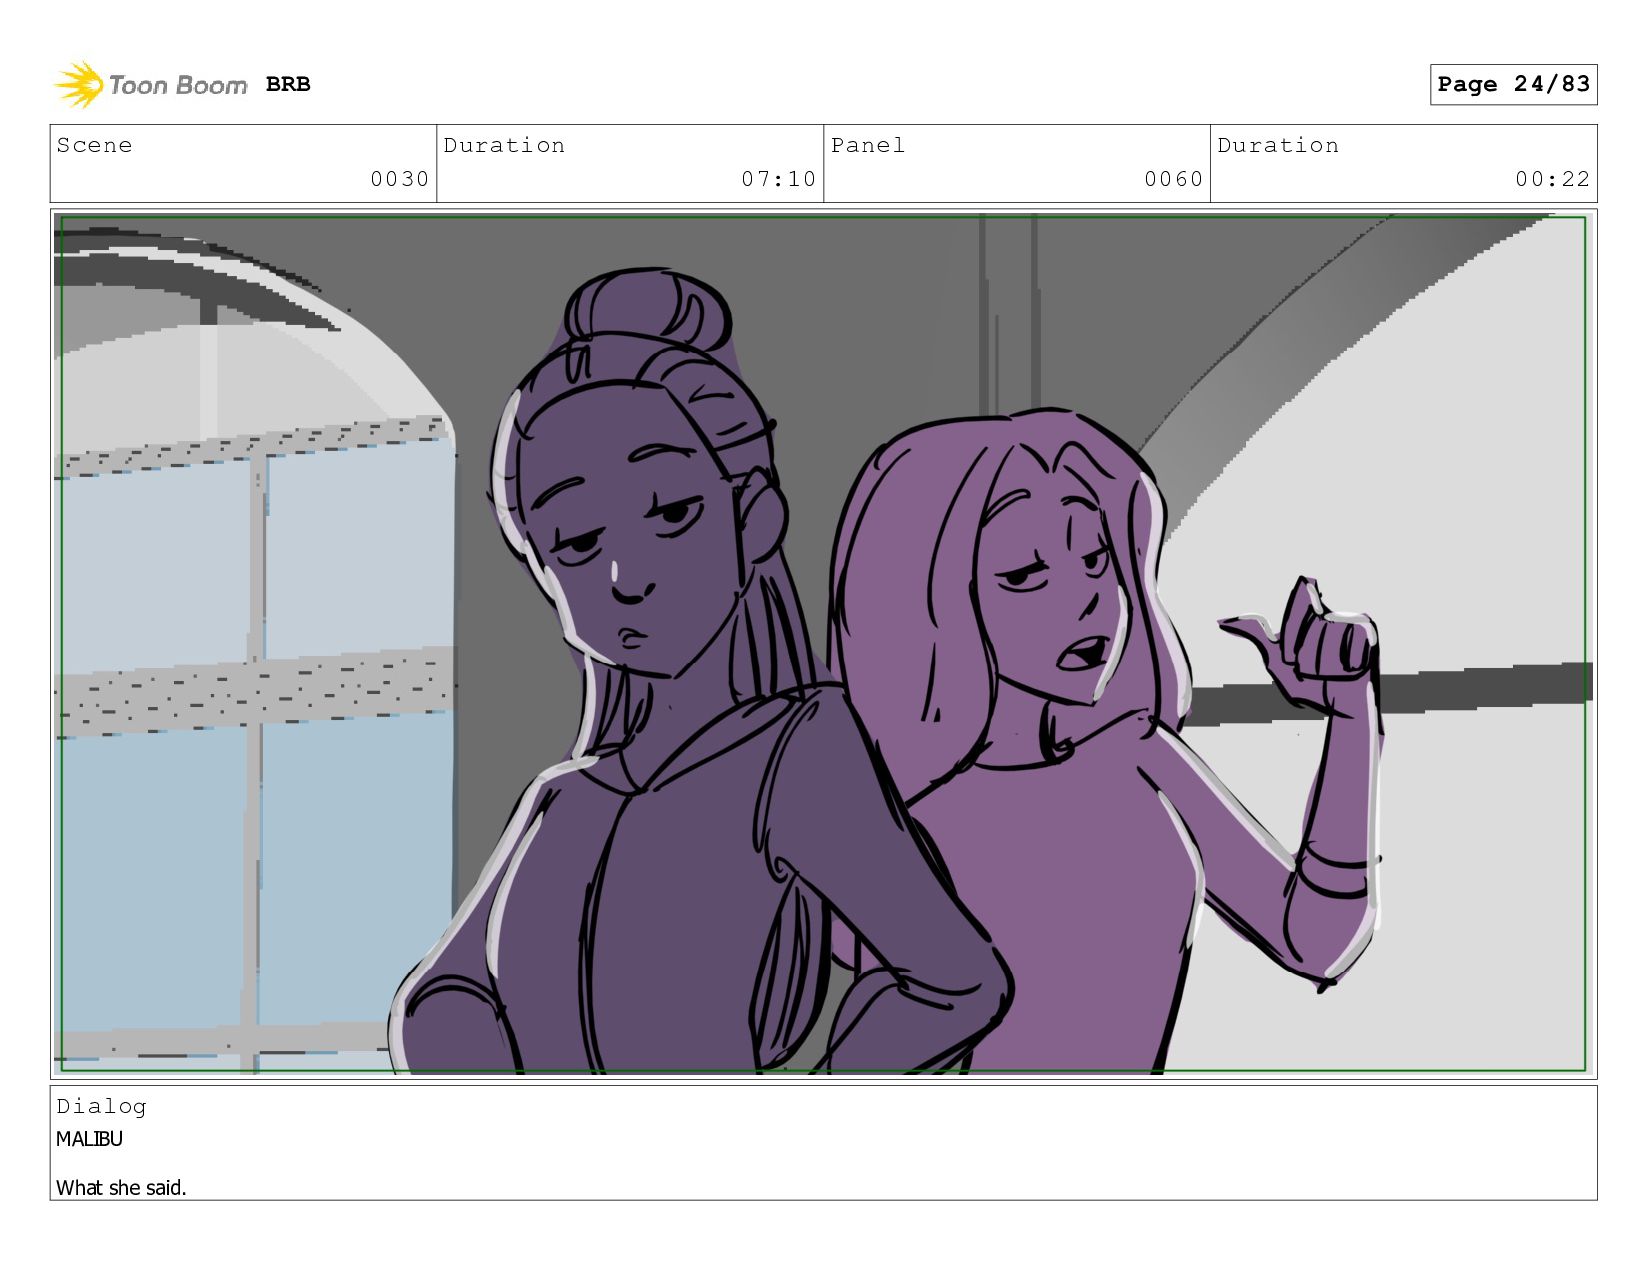Viewport: 1650px width, 1275px height.
Task: Click the 'Scene' header label
Action: [94, 145]
